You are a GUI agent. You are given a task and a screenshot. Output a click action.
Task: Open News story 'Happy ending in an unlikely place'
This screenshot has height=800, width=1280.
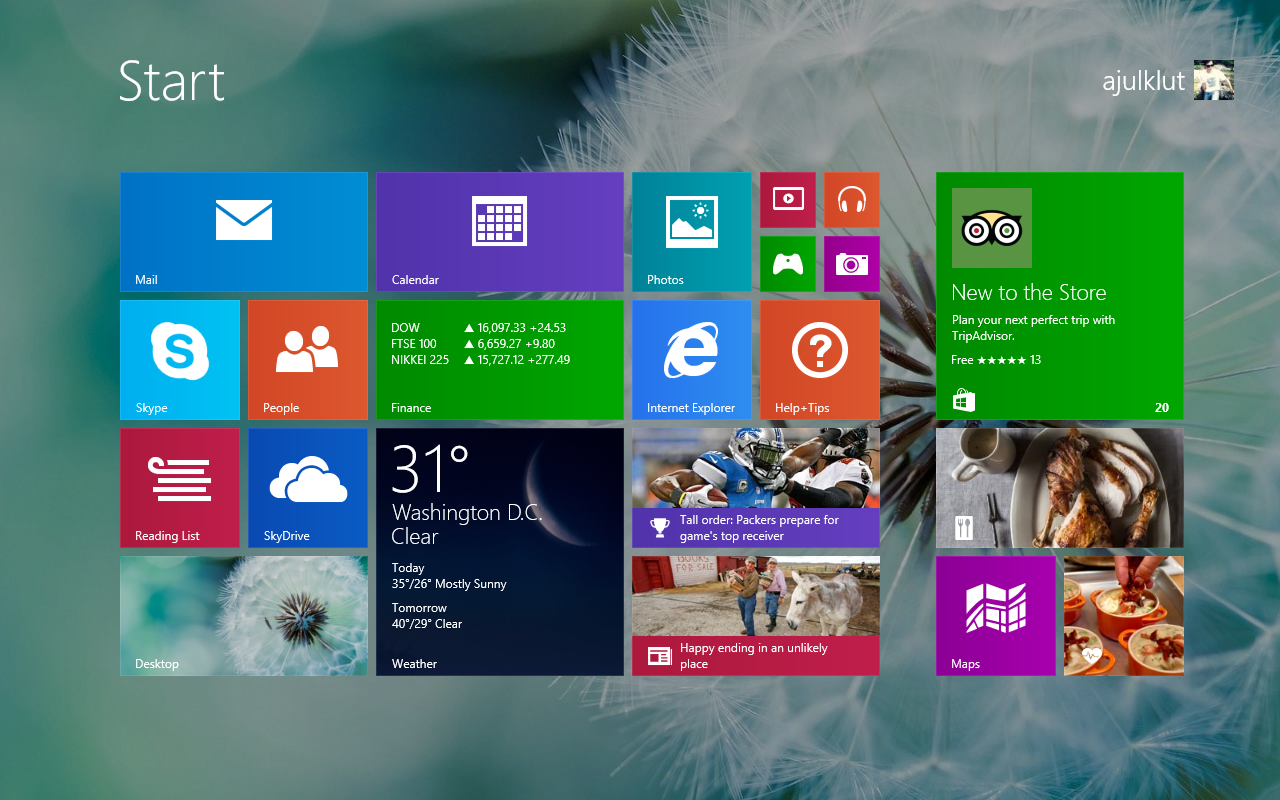(x=756, y=616)
